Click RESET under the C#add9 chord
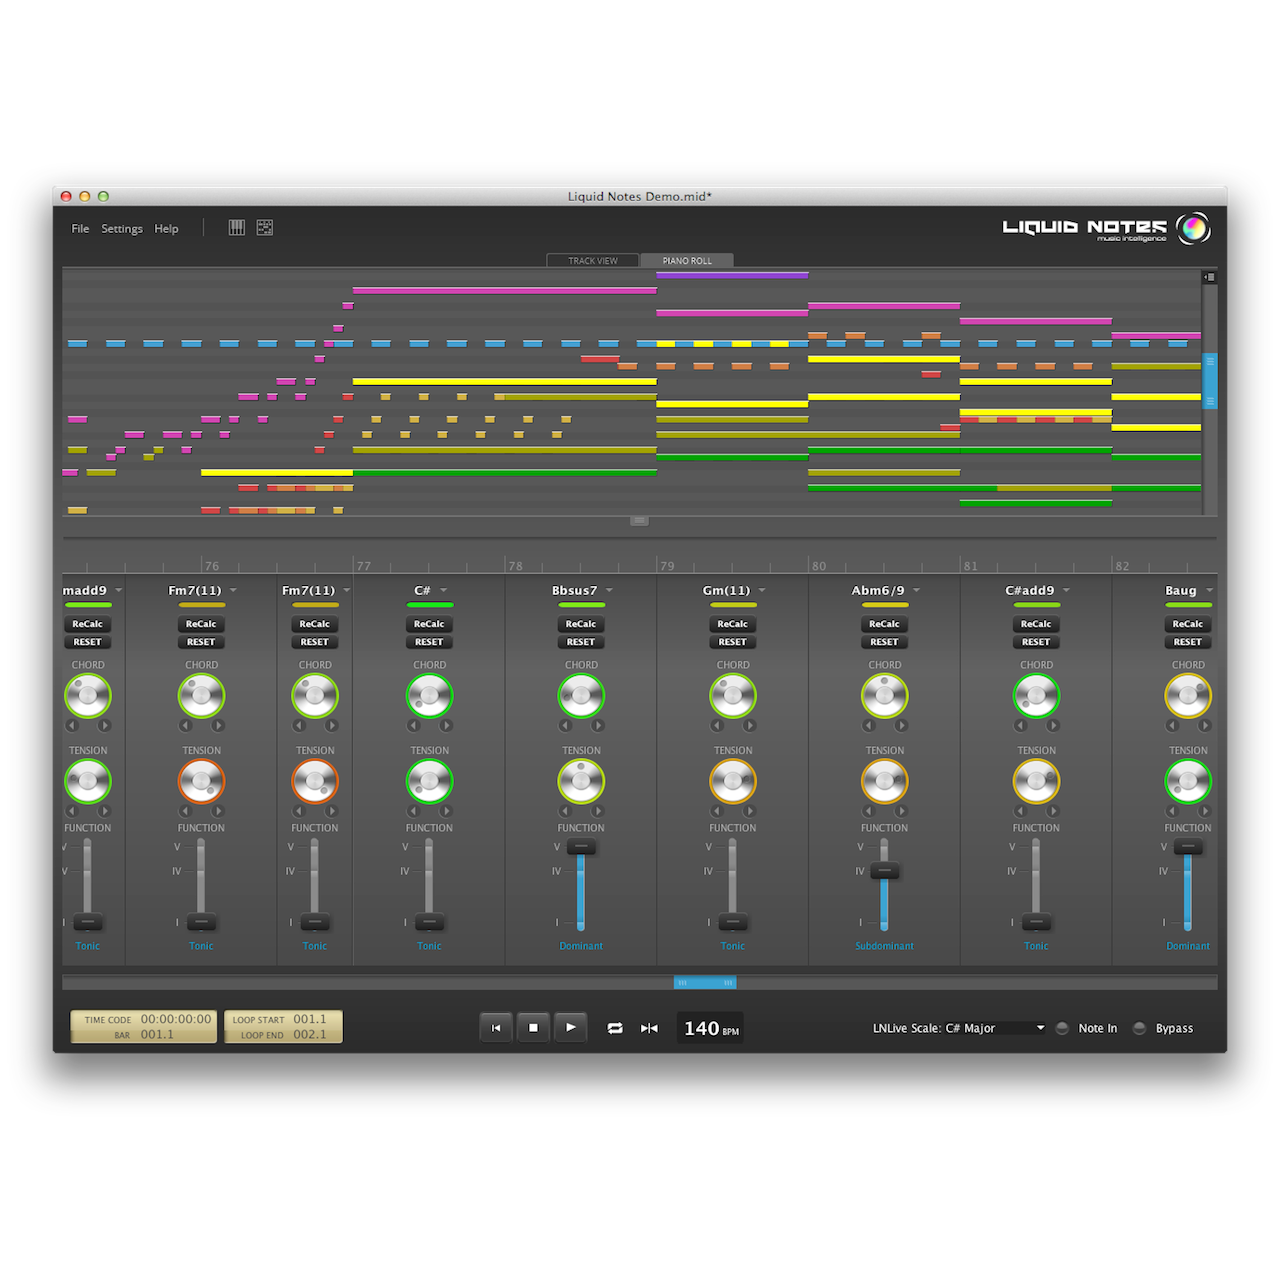This screenshot has width=1280, height=1280. coord(1036,642)
